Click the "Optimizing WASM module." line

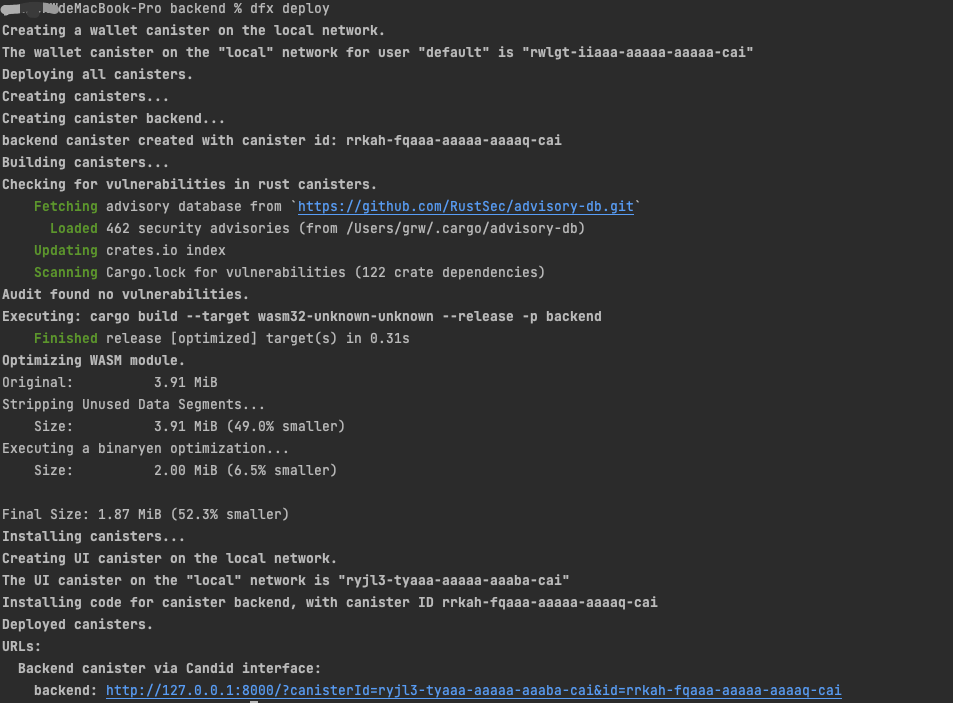coord(93,360)
